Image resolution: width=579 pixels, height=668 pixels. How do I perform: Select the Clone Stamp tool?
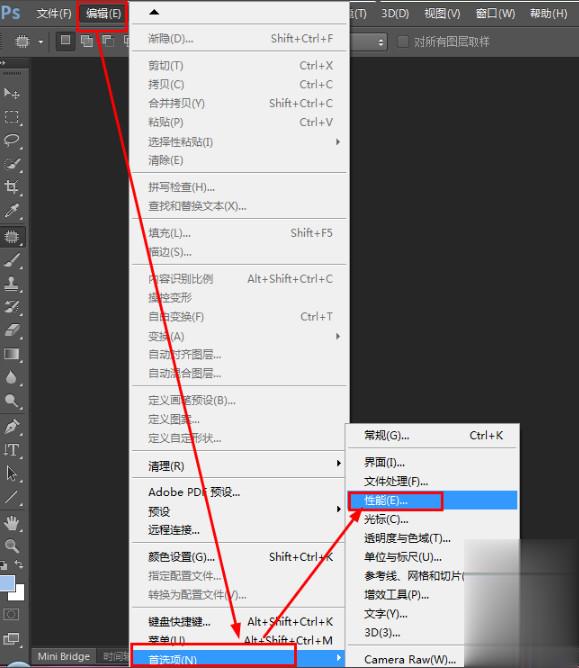(11, 283)
